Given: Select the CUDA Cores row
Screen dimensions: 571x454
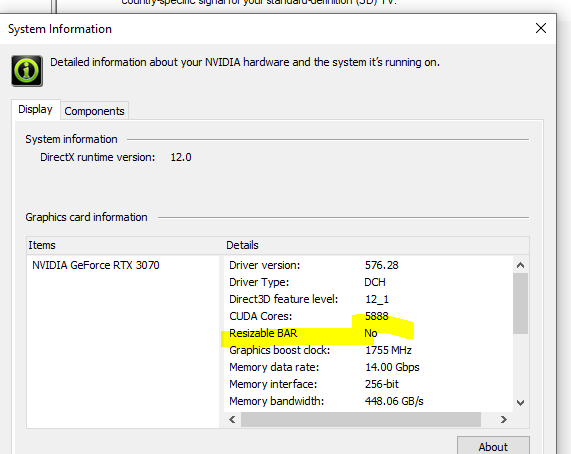Looking at the screenshot, I should coord(368,316).
